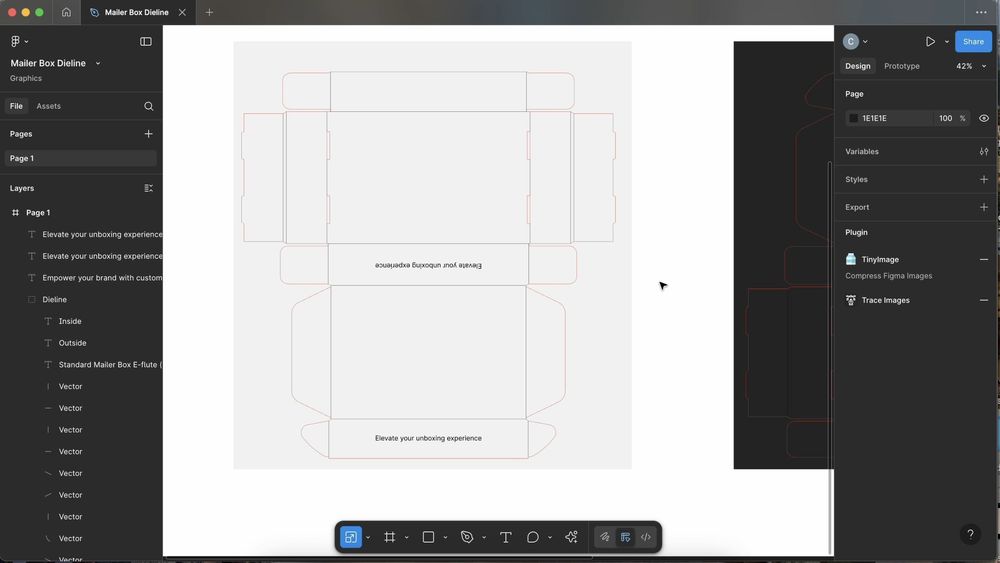Click the Present play button
This screenshot has width=1000, height=563.
(930, 41)
